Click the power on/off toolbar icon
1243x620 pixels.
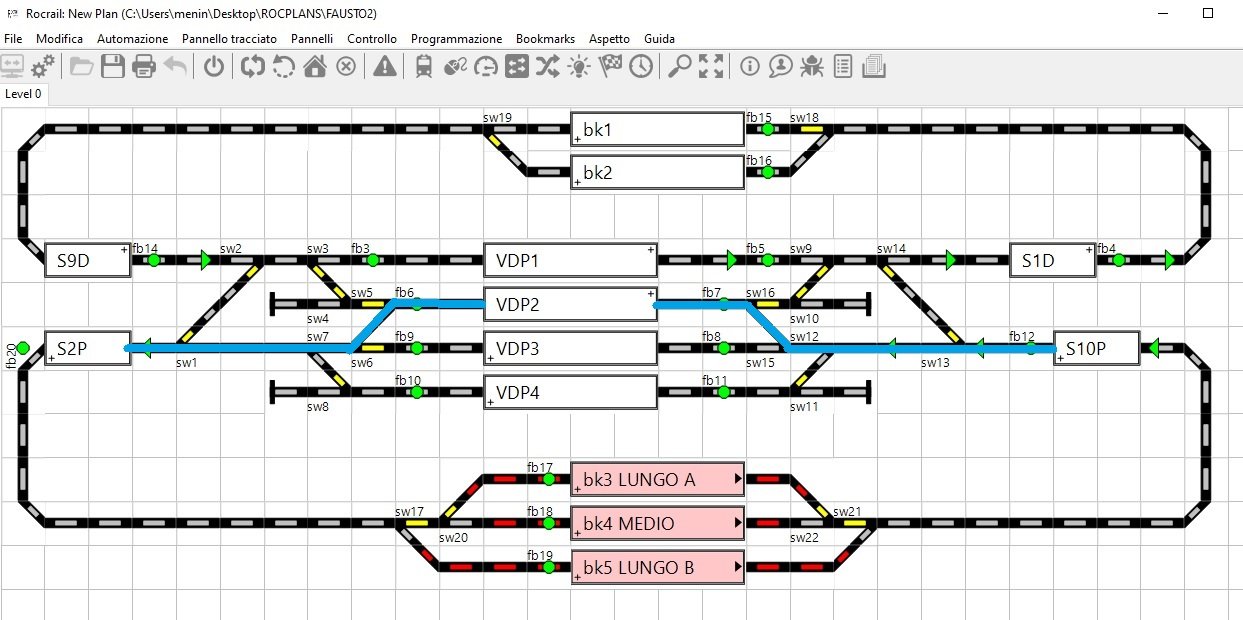214,67
